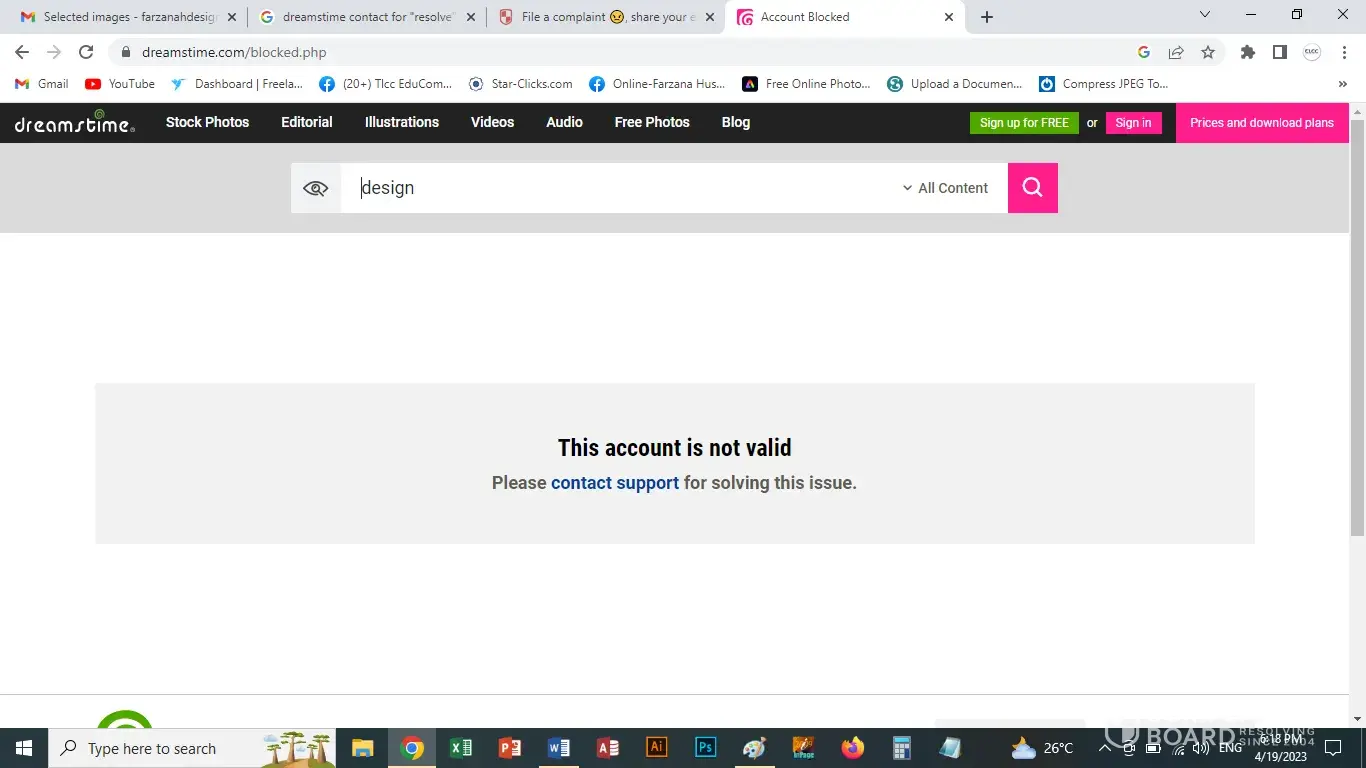Go to the Videos section

click(492, 122)
